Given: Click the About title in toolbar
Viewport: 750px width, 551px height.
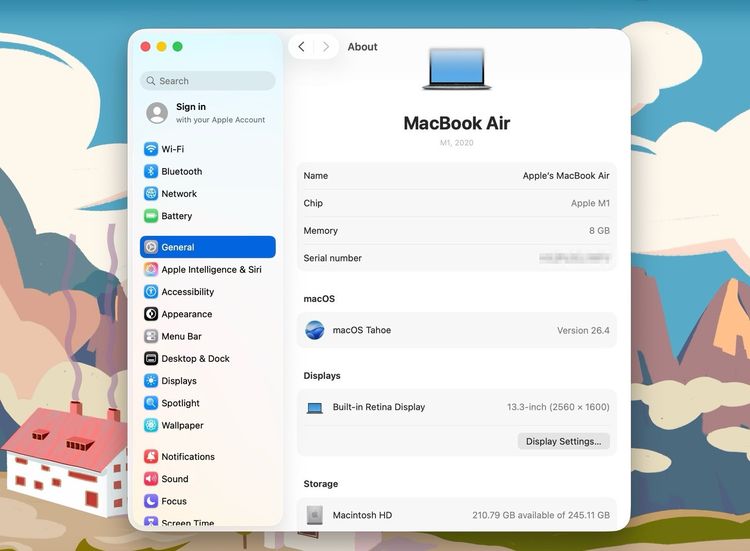Looking at the screenshot, I should (363, 47).
